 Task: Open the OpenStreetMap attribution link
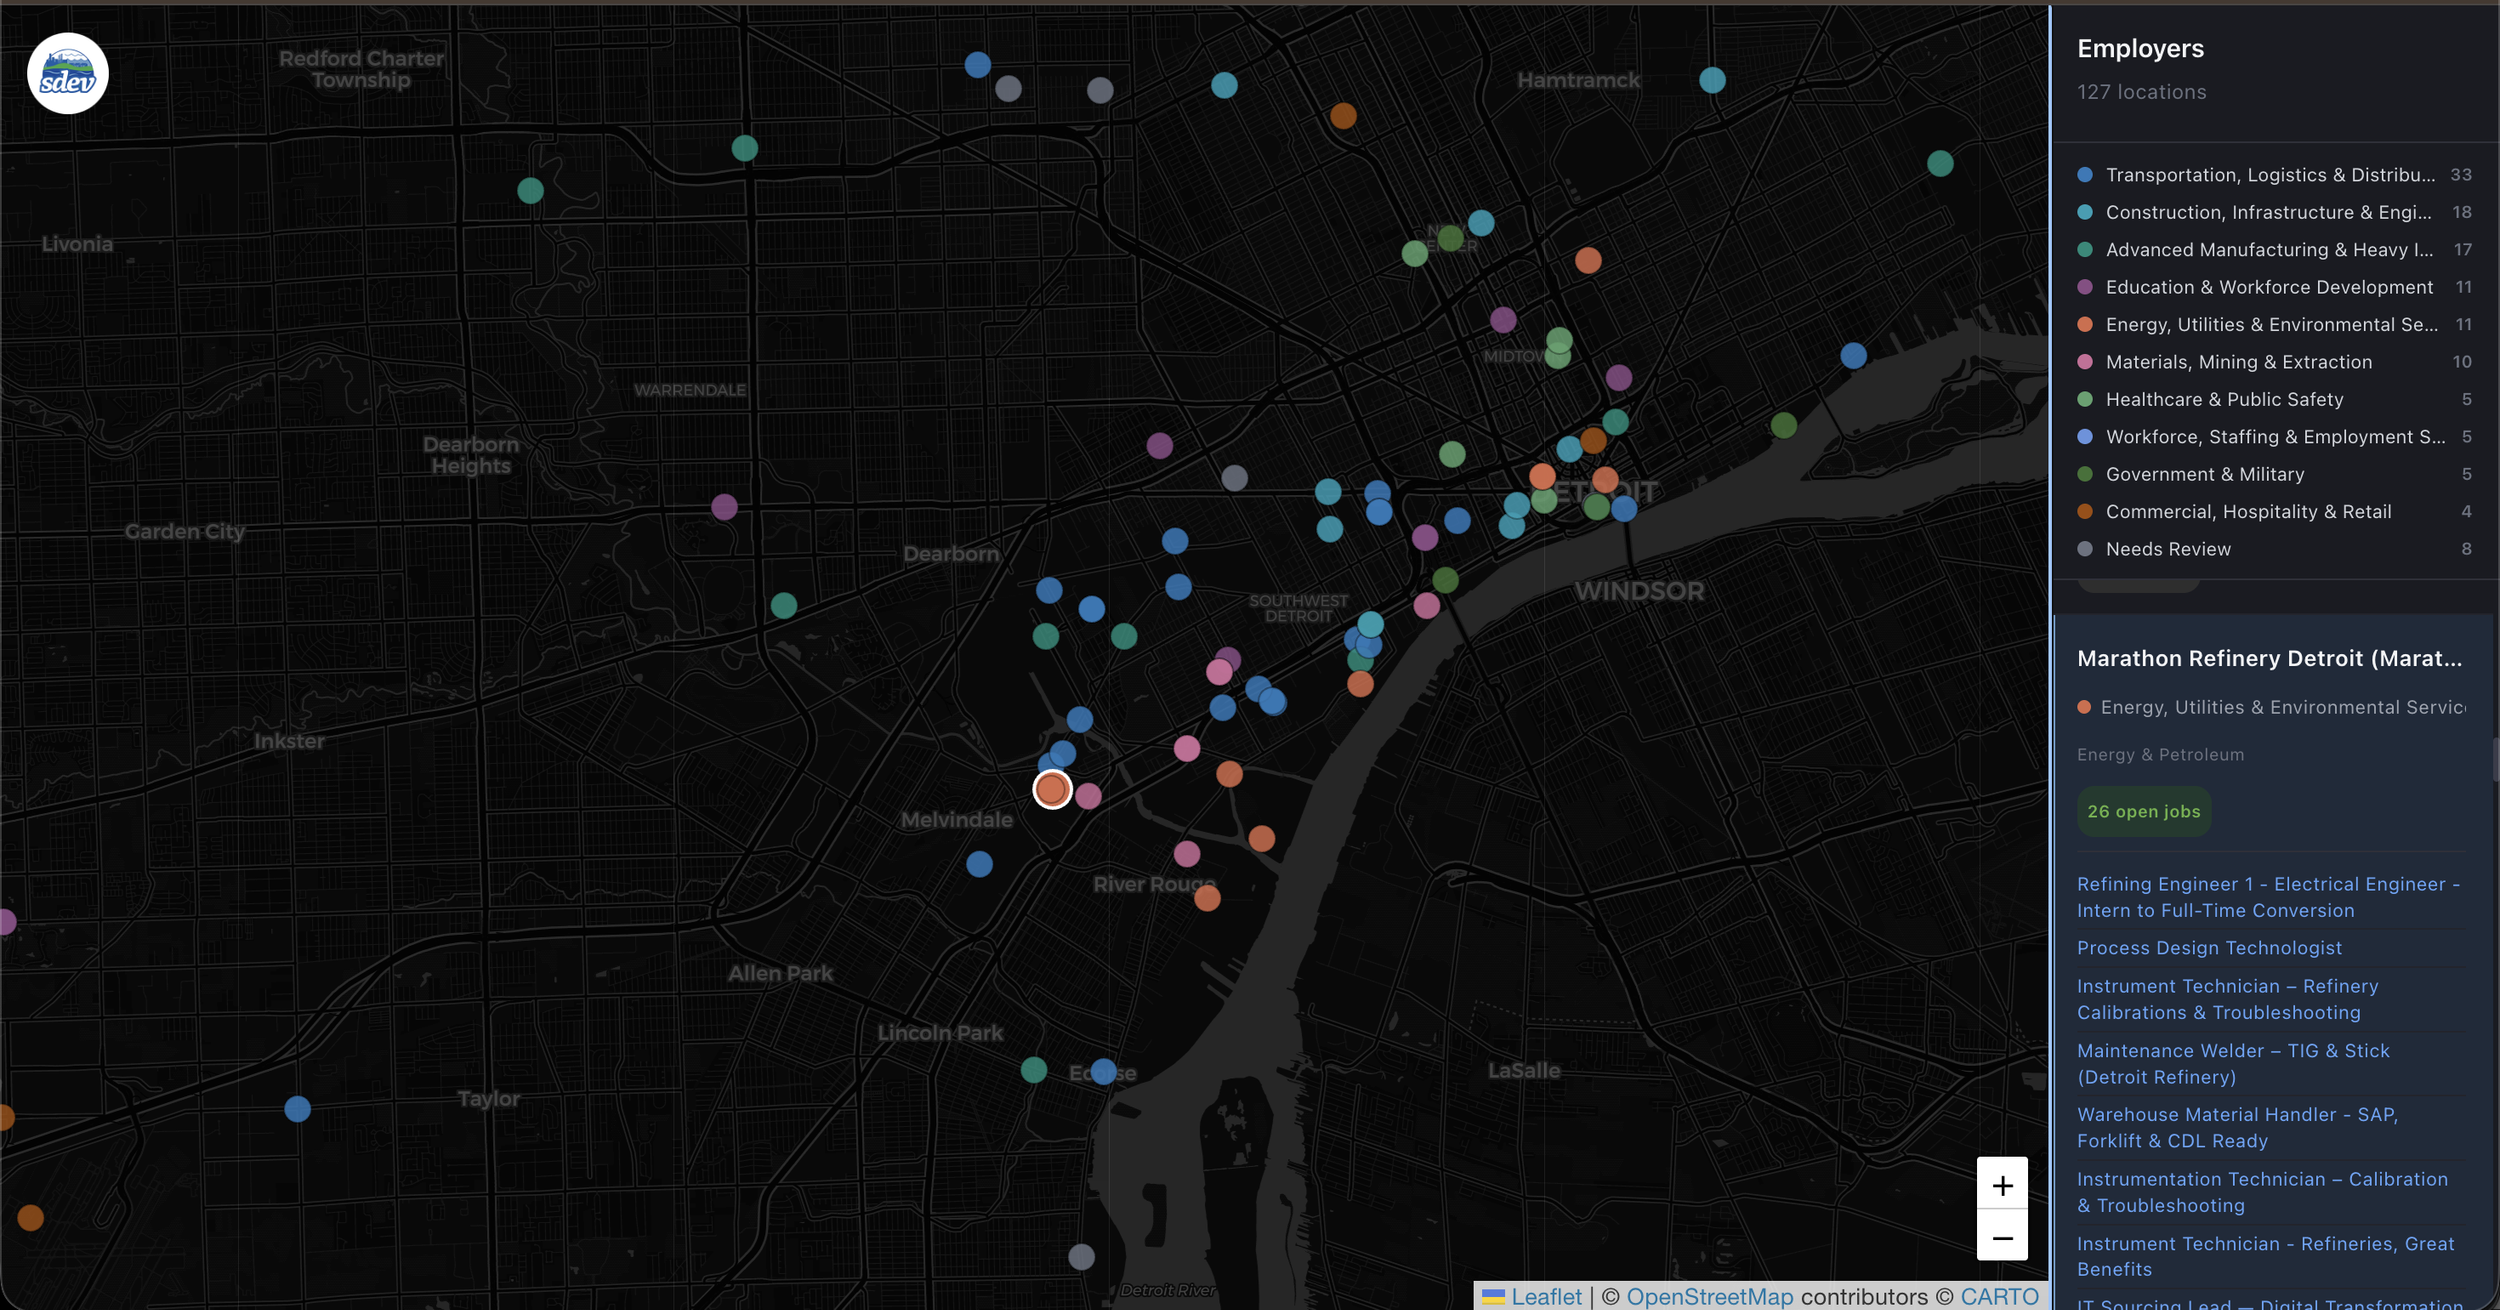[1710, 1297]
